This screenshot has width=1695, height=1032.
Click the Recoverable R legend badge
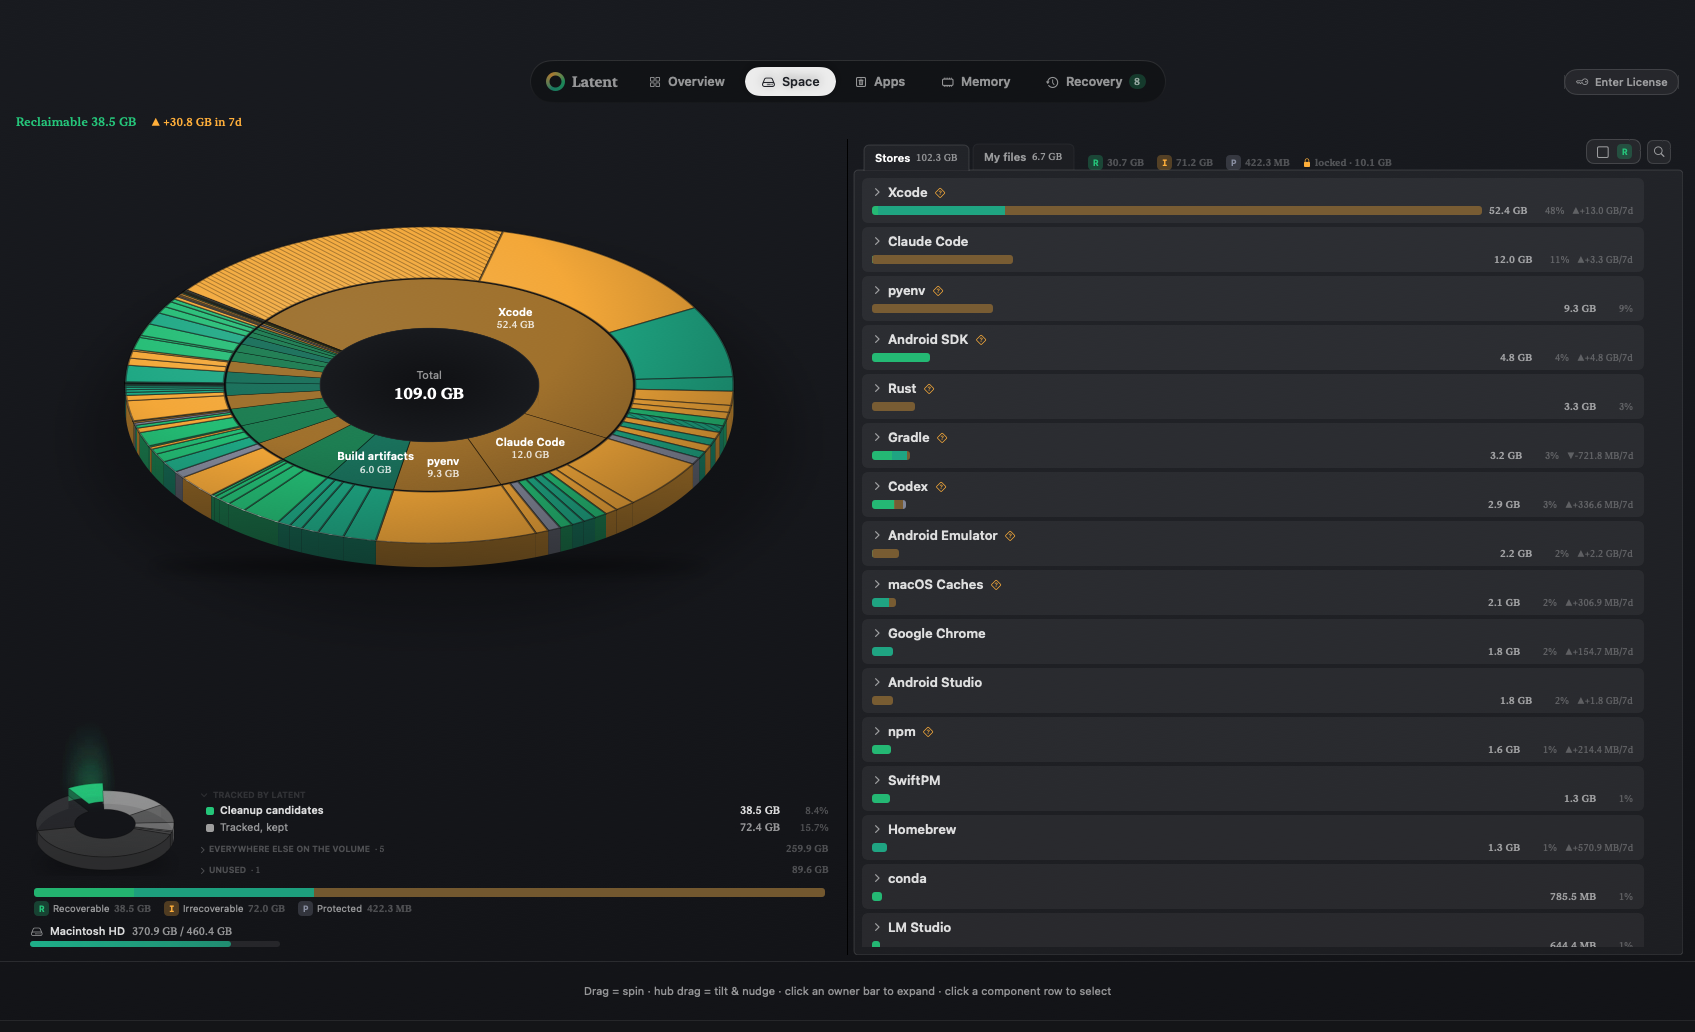[x=41, y=909]
